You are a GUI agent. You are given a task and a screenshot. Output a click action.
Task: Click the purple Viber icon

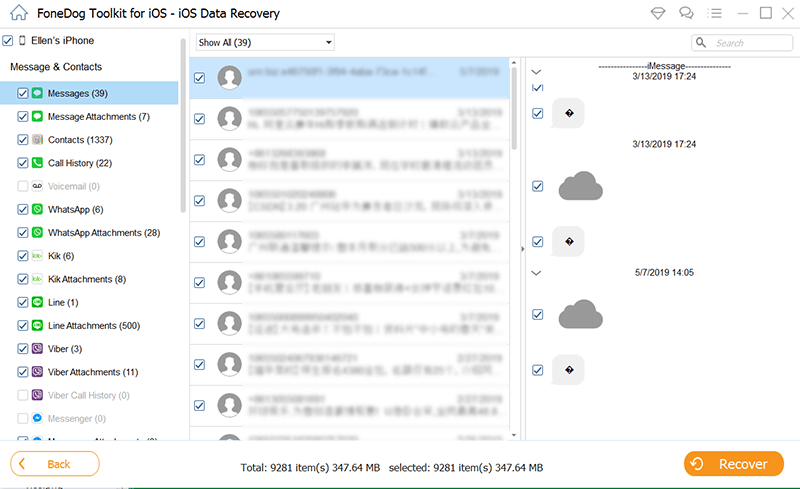[37, 348]
